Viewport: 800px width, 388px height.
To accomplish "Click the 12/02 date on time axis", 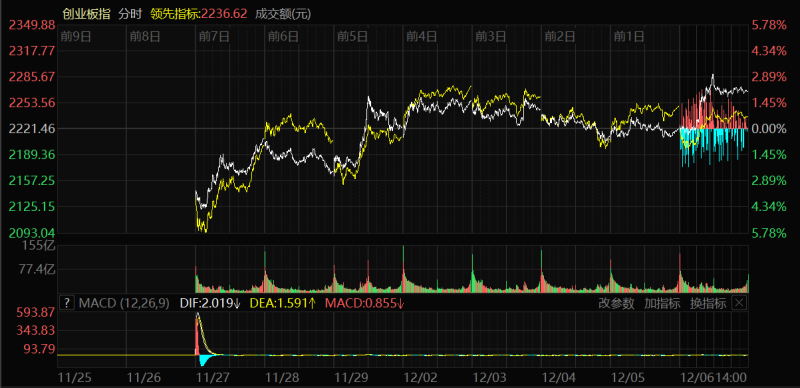I will (421, 378).
